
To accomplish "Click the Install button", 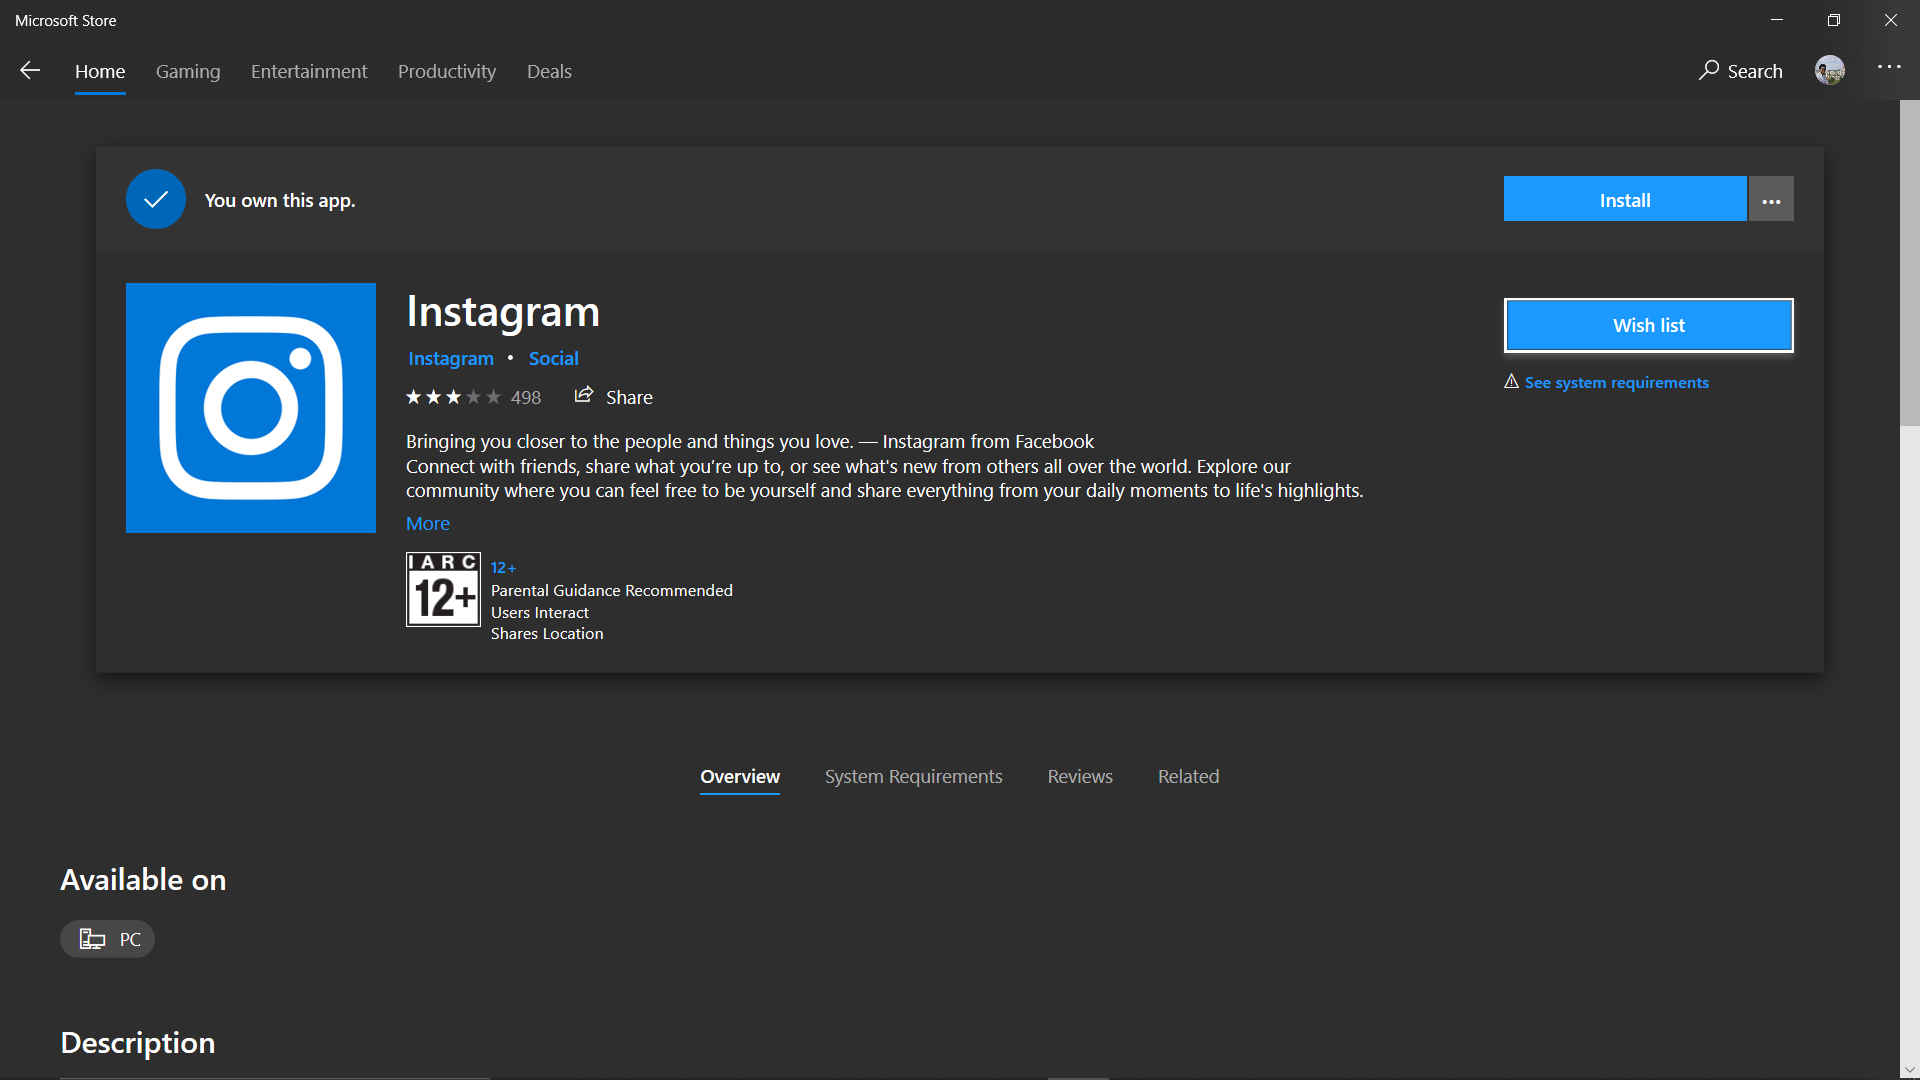I will pos(1625,199).
